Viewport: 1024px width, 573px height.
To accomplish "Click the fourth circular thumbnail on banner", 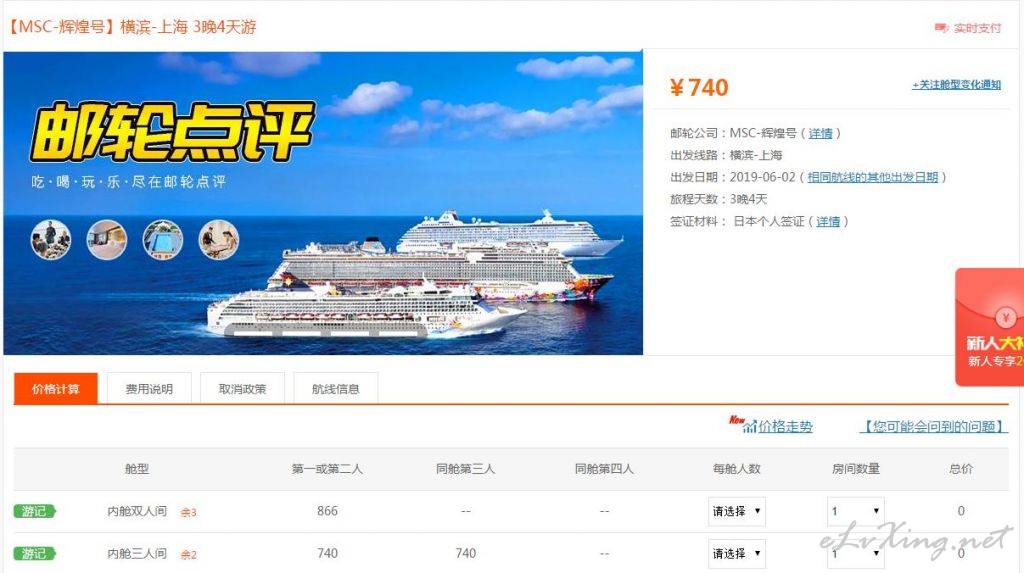I will pos(219,239).
